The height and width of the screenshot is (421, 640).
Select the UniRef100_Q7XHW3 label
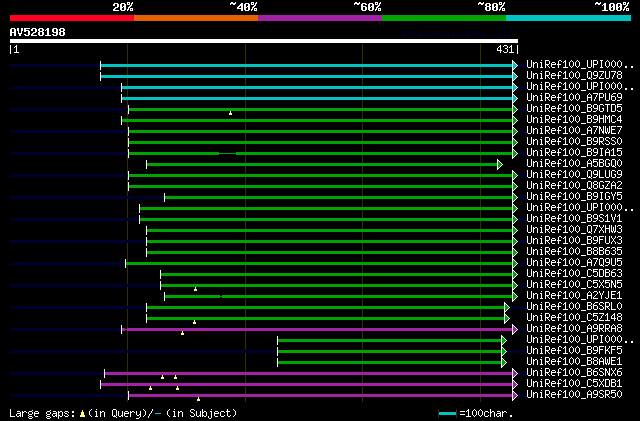(574, 230)
